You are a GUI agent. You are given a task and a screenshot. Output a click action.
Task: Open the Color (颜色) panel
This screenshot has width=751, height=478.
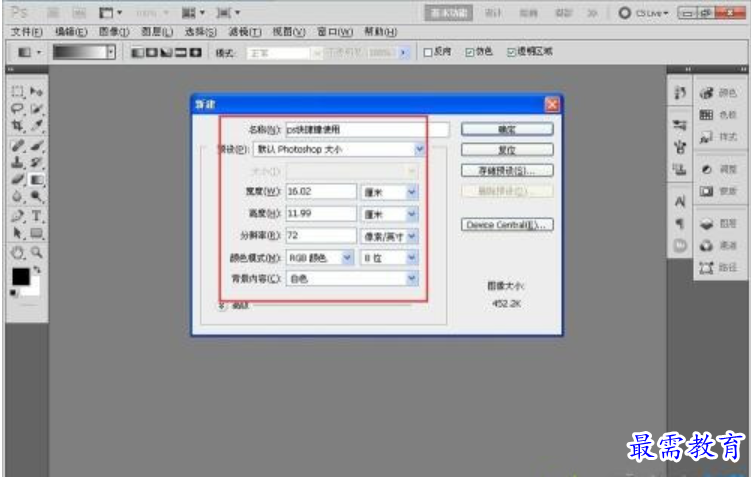click(718, 93)
